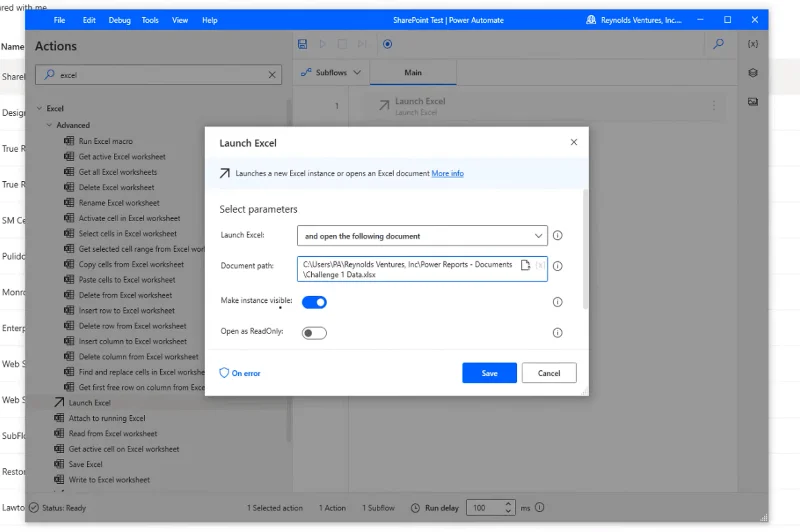Clear the excel search text with X

(x=272, y=75)
